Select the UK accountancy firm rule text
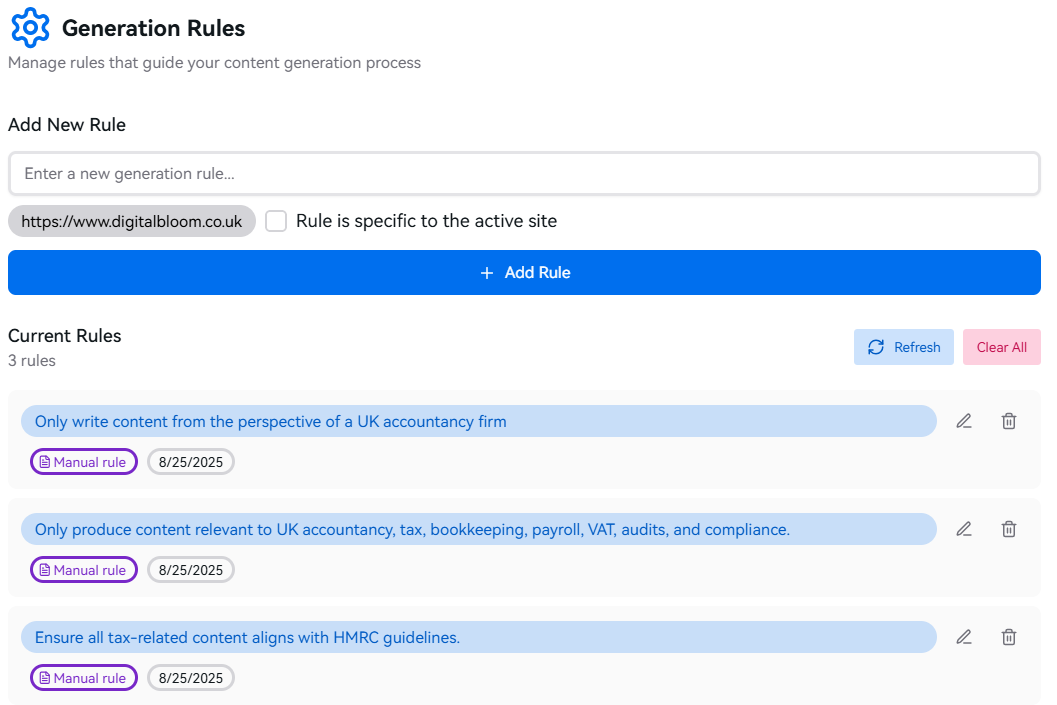Image resolution: width=1057 pixels, height=705 pixels. 271,422
